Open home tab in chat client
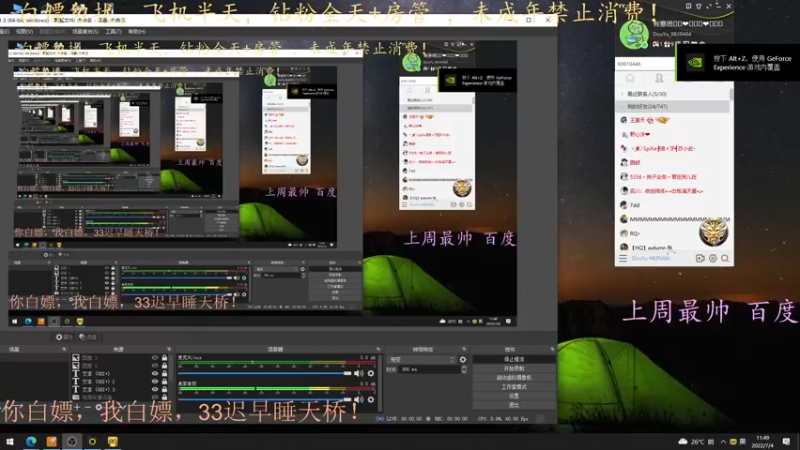 [630, 78]
